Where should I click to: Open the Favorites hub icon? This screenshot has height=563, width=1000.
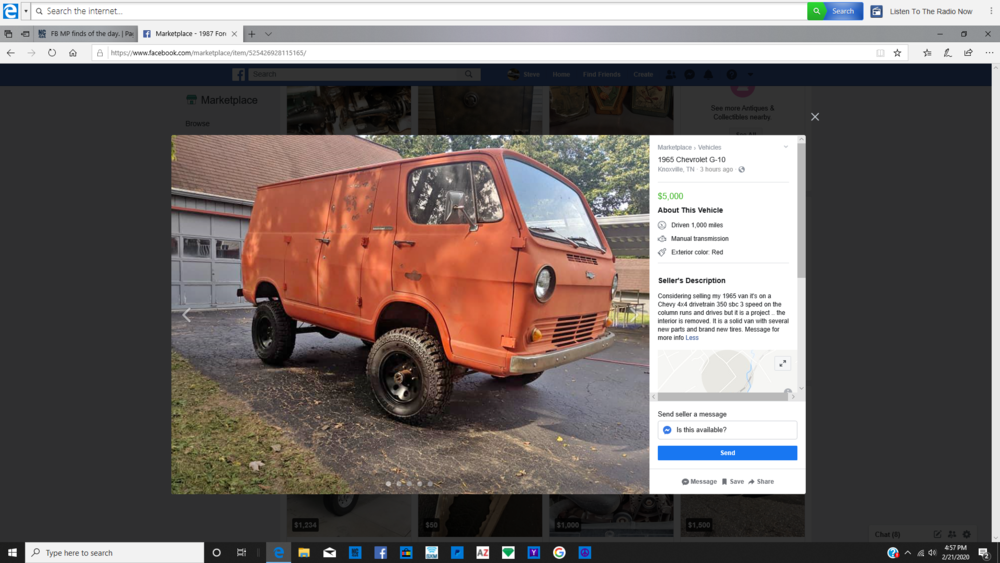[927, 53]
